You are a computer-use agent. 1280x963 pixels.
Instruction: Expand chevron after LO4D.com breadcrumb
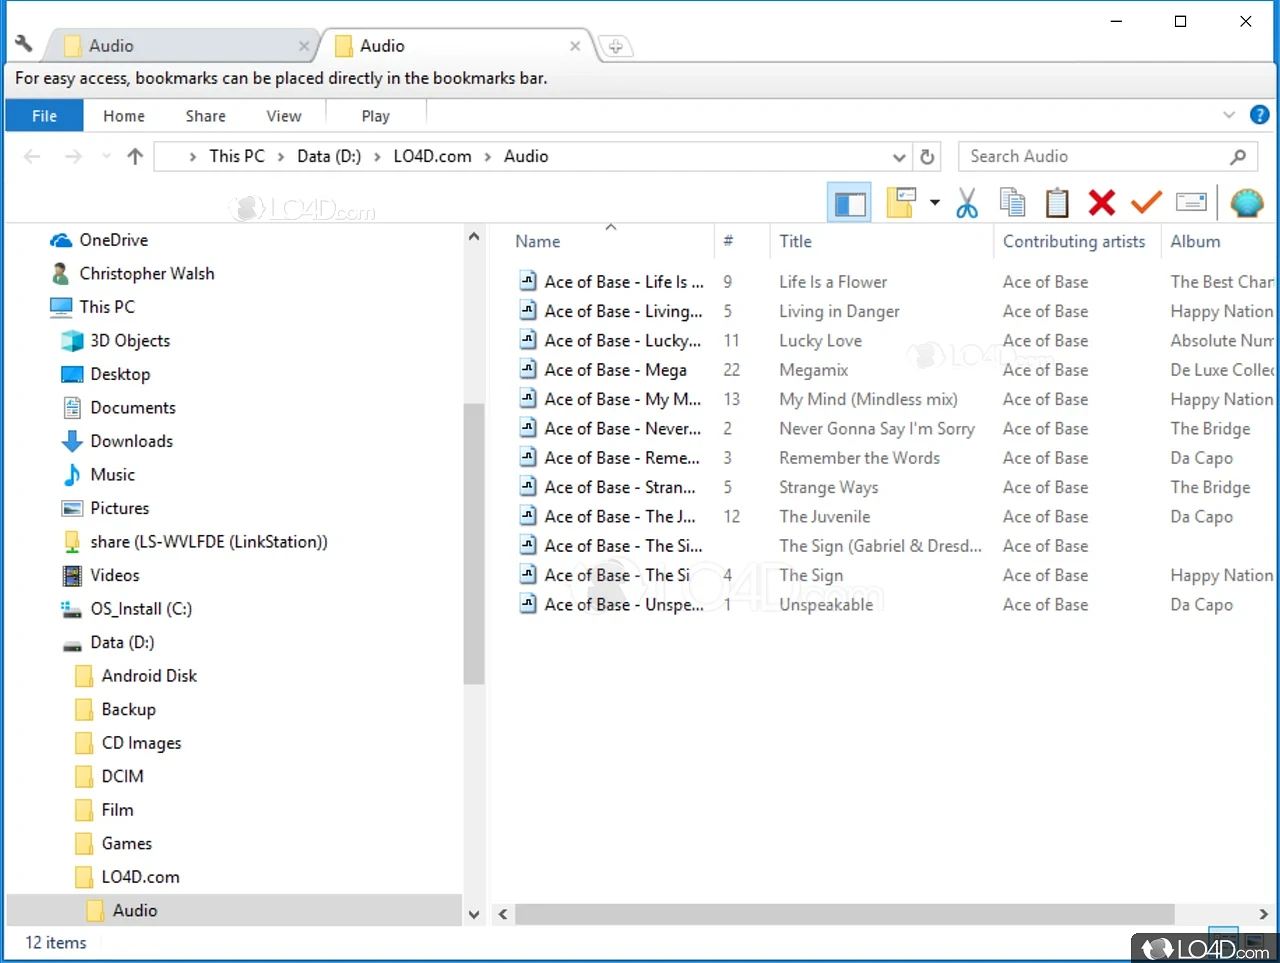point(488,157)
